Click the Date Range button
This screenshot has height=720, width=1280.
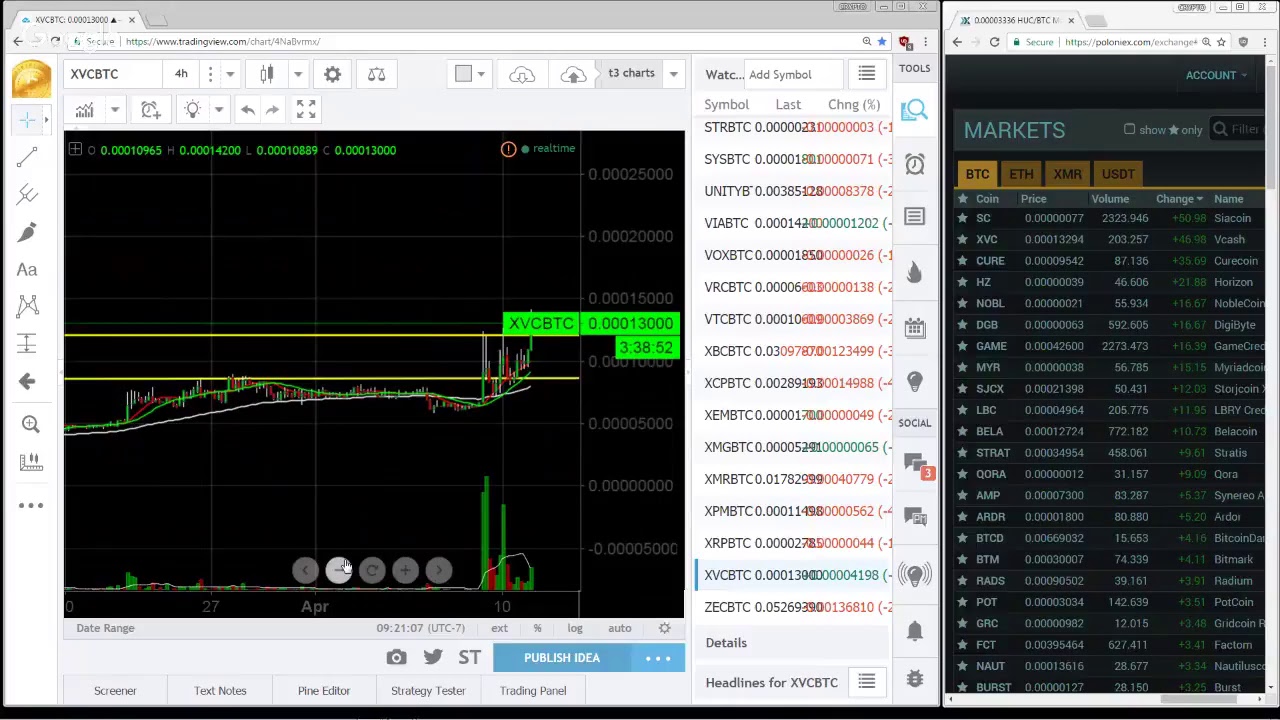pos(105,628)
